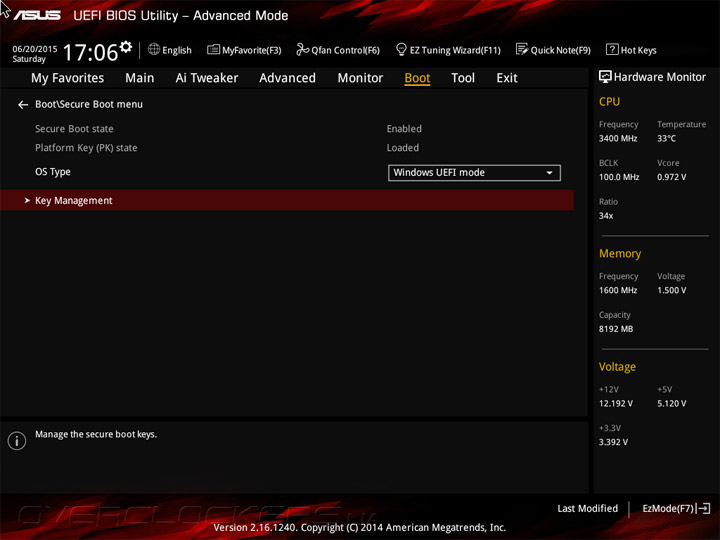
Task: Open Quick Note(F9)
Action: (x=553, y=50)
